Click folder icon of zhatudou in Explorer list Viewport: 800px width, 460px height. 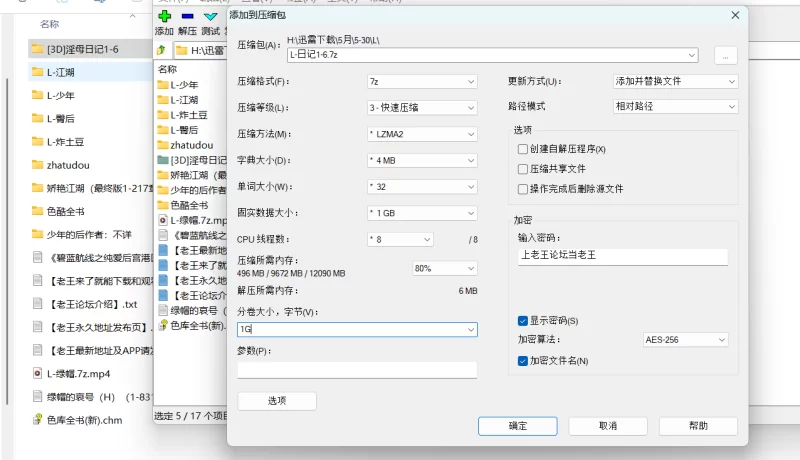point(37,165)
